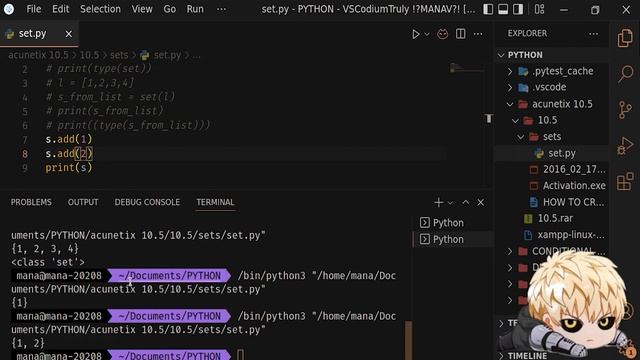The width and height of the screenshot is (640, 360).
Task: Place cursor on line 7 s.add(1)
Action: pyautogui.click(x=69, y=140)
